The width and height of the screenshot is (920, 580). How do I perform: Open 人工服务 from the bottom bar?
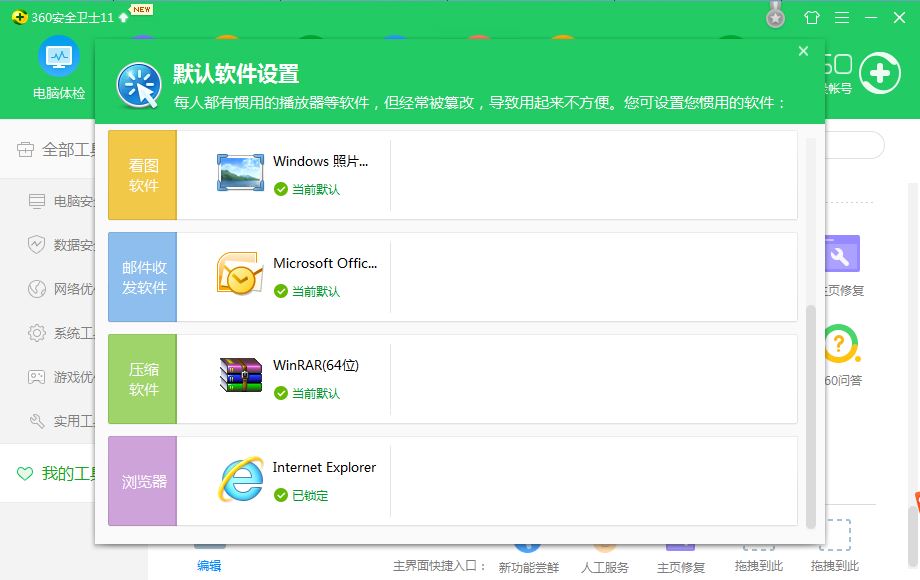pyautogui.click(x=604, y=548)
